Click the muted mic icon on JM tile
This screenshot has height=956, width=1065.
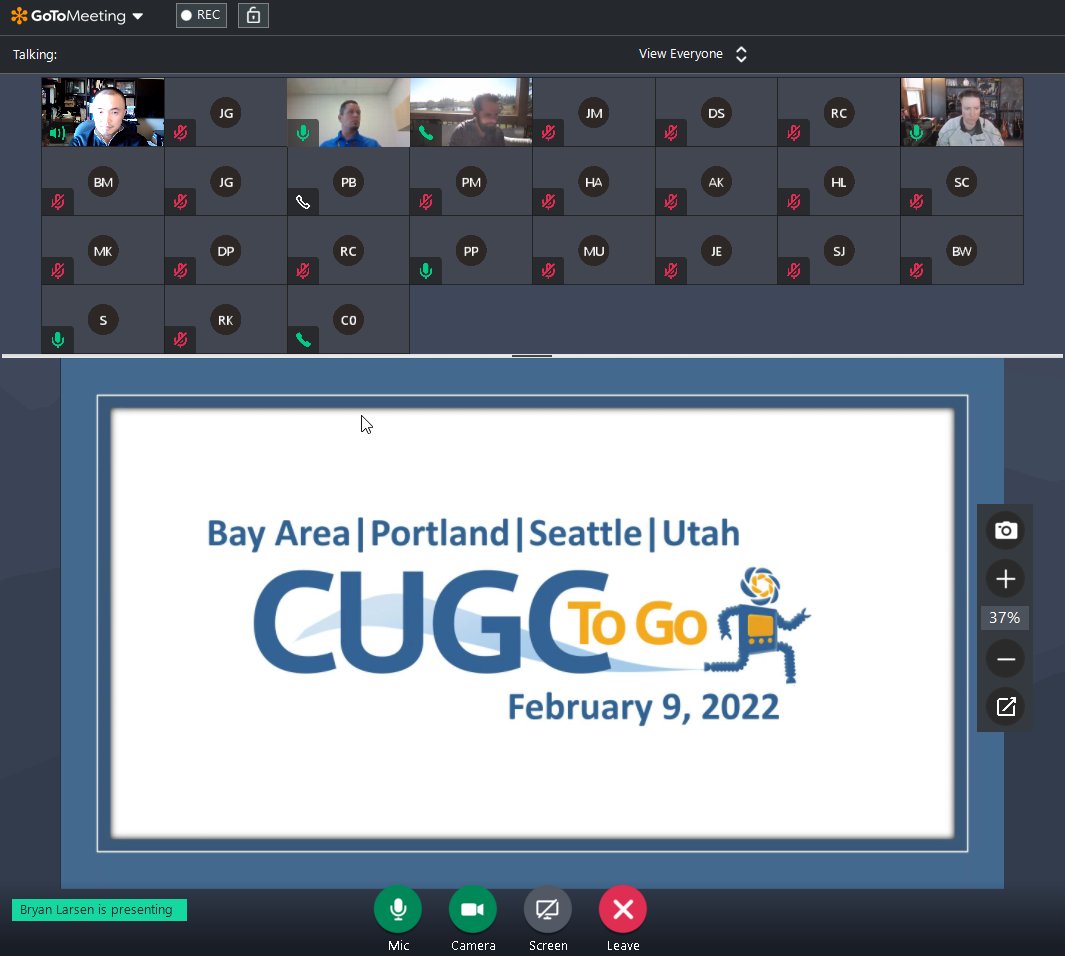(x=549, y=132)
